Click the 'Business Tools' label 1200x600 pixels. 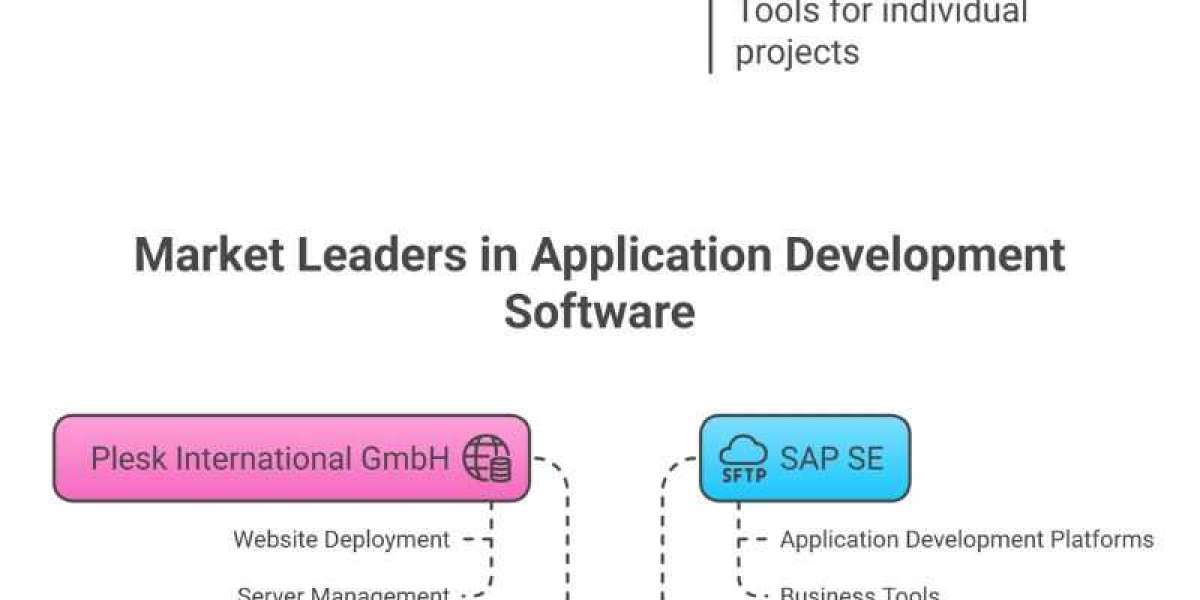coord(860,592)
